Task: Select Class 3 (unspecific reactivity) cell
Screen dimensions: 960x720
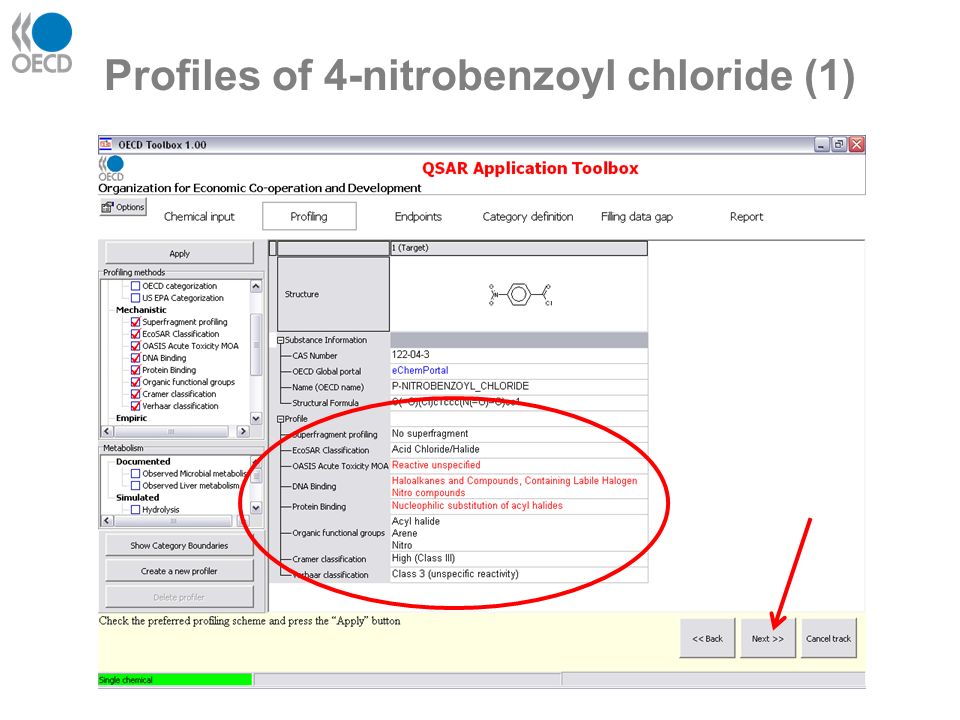Action: click(519, 574)
